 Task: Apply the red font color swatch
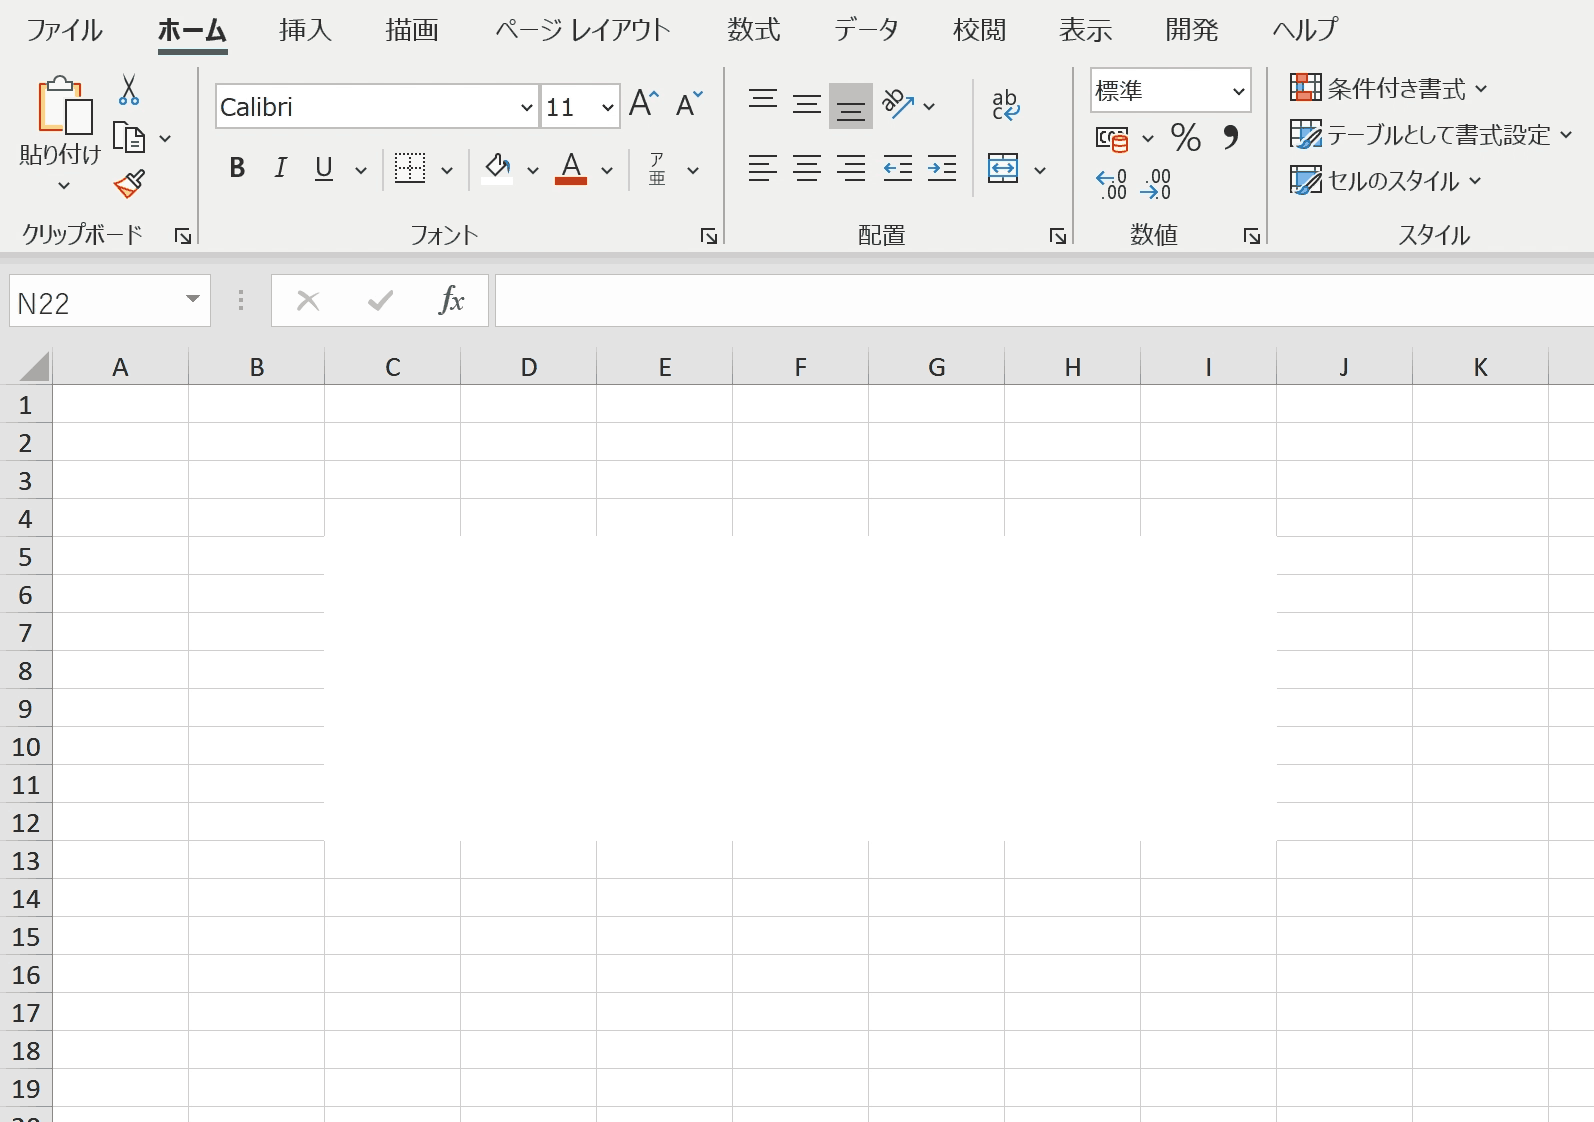coord(571,168)
